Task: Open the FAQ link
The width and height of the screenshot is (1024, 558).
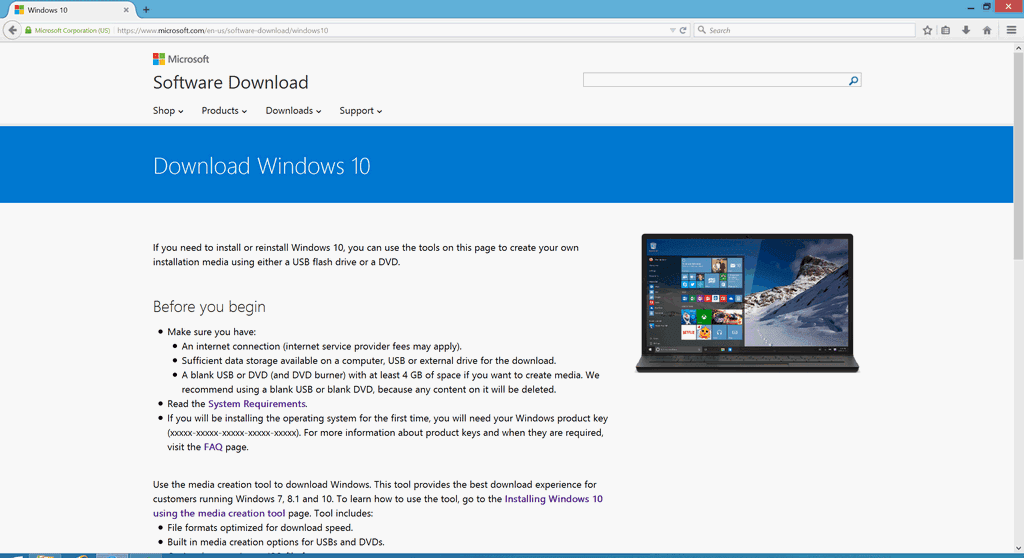Action: click(213, 447)
